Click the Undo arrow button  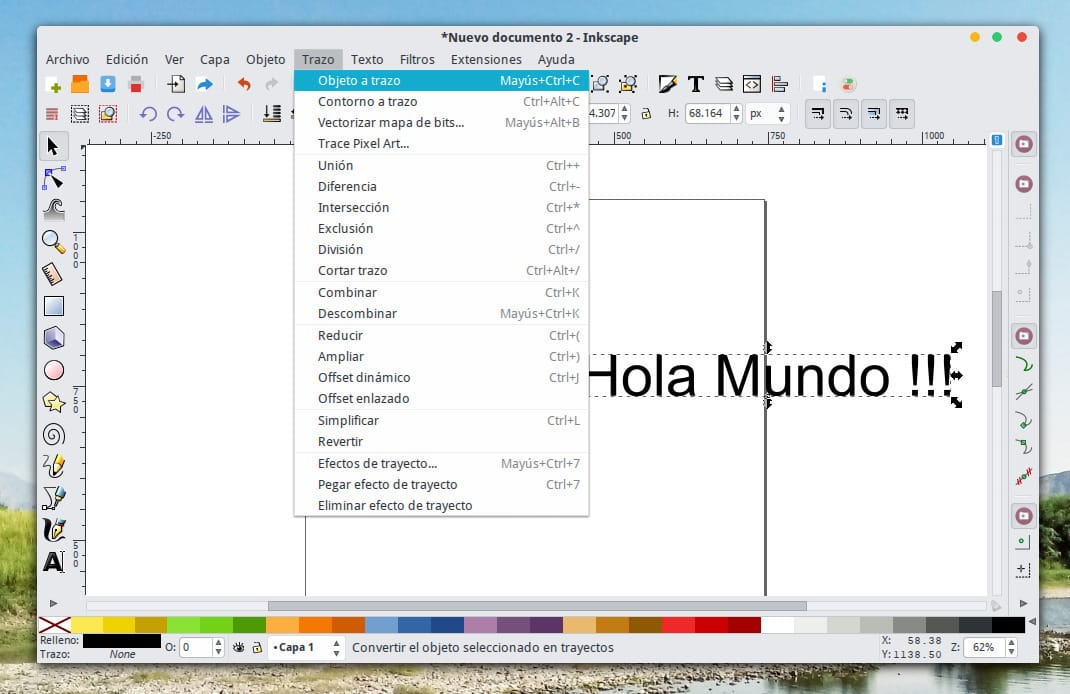[x=245, y=83]
